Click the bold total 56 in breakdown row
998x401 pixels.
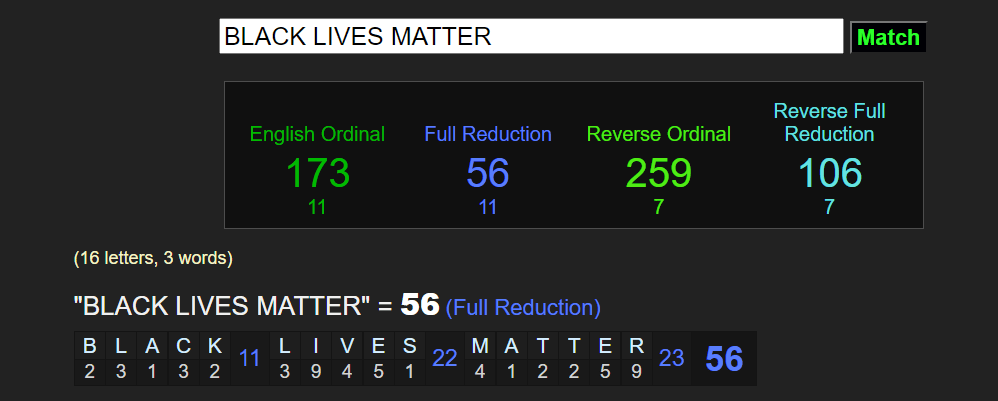[724, 359]
